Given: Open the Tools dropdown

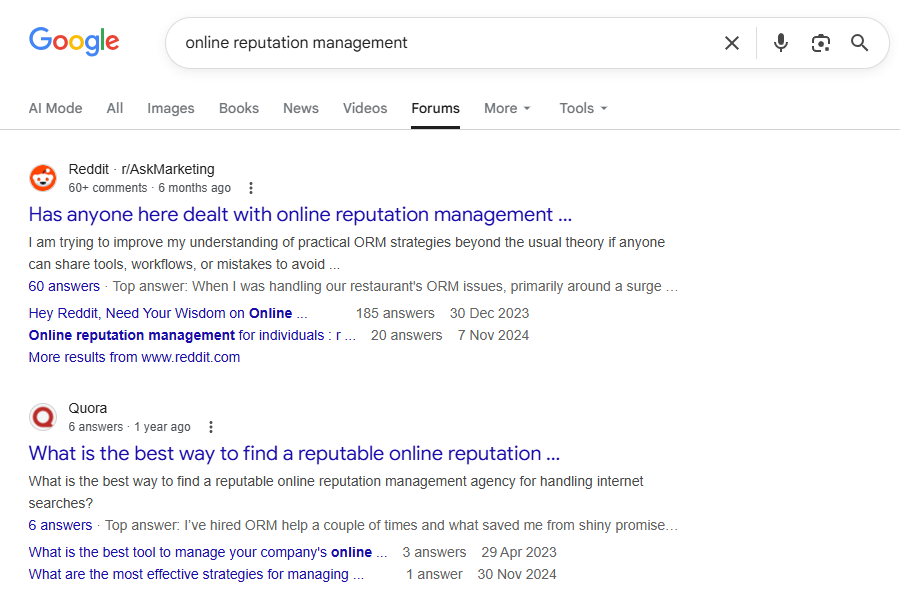Looking at the screenshot, I should (x=583, y=108).
